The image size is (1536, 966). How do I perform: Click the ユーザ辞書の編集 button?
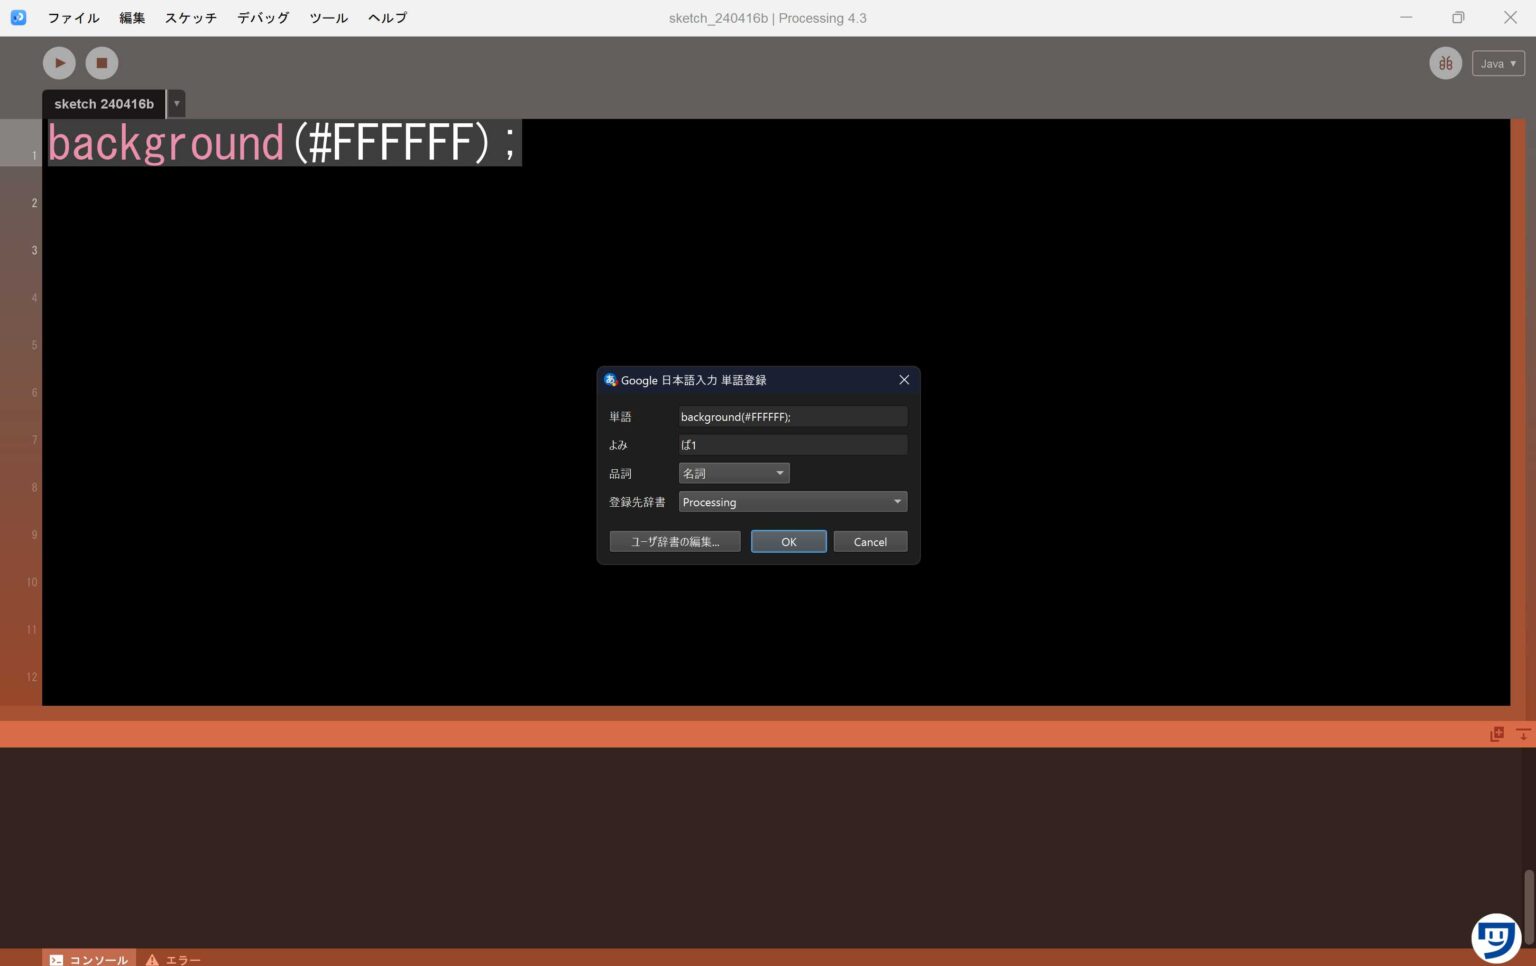tap(675, 542)
